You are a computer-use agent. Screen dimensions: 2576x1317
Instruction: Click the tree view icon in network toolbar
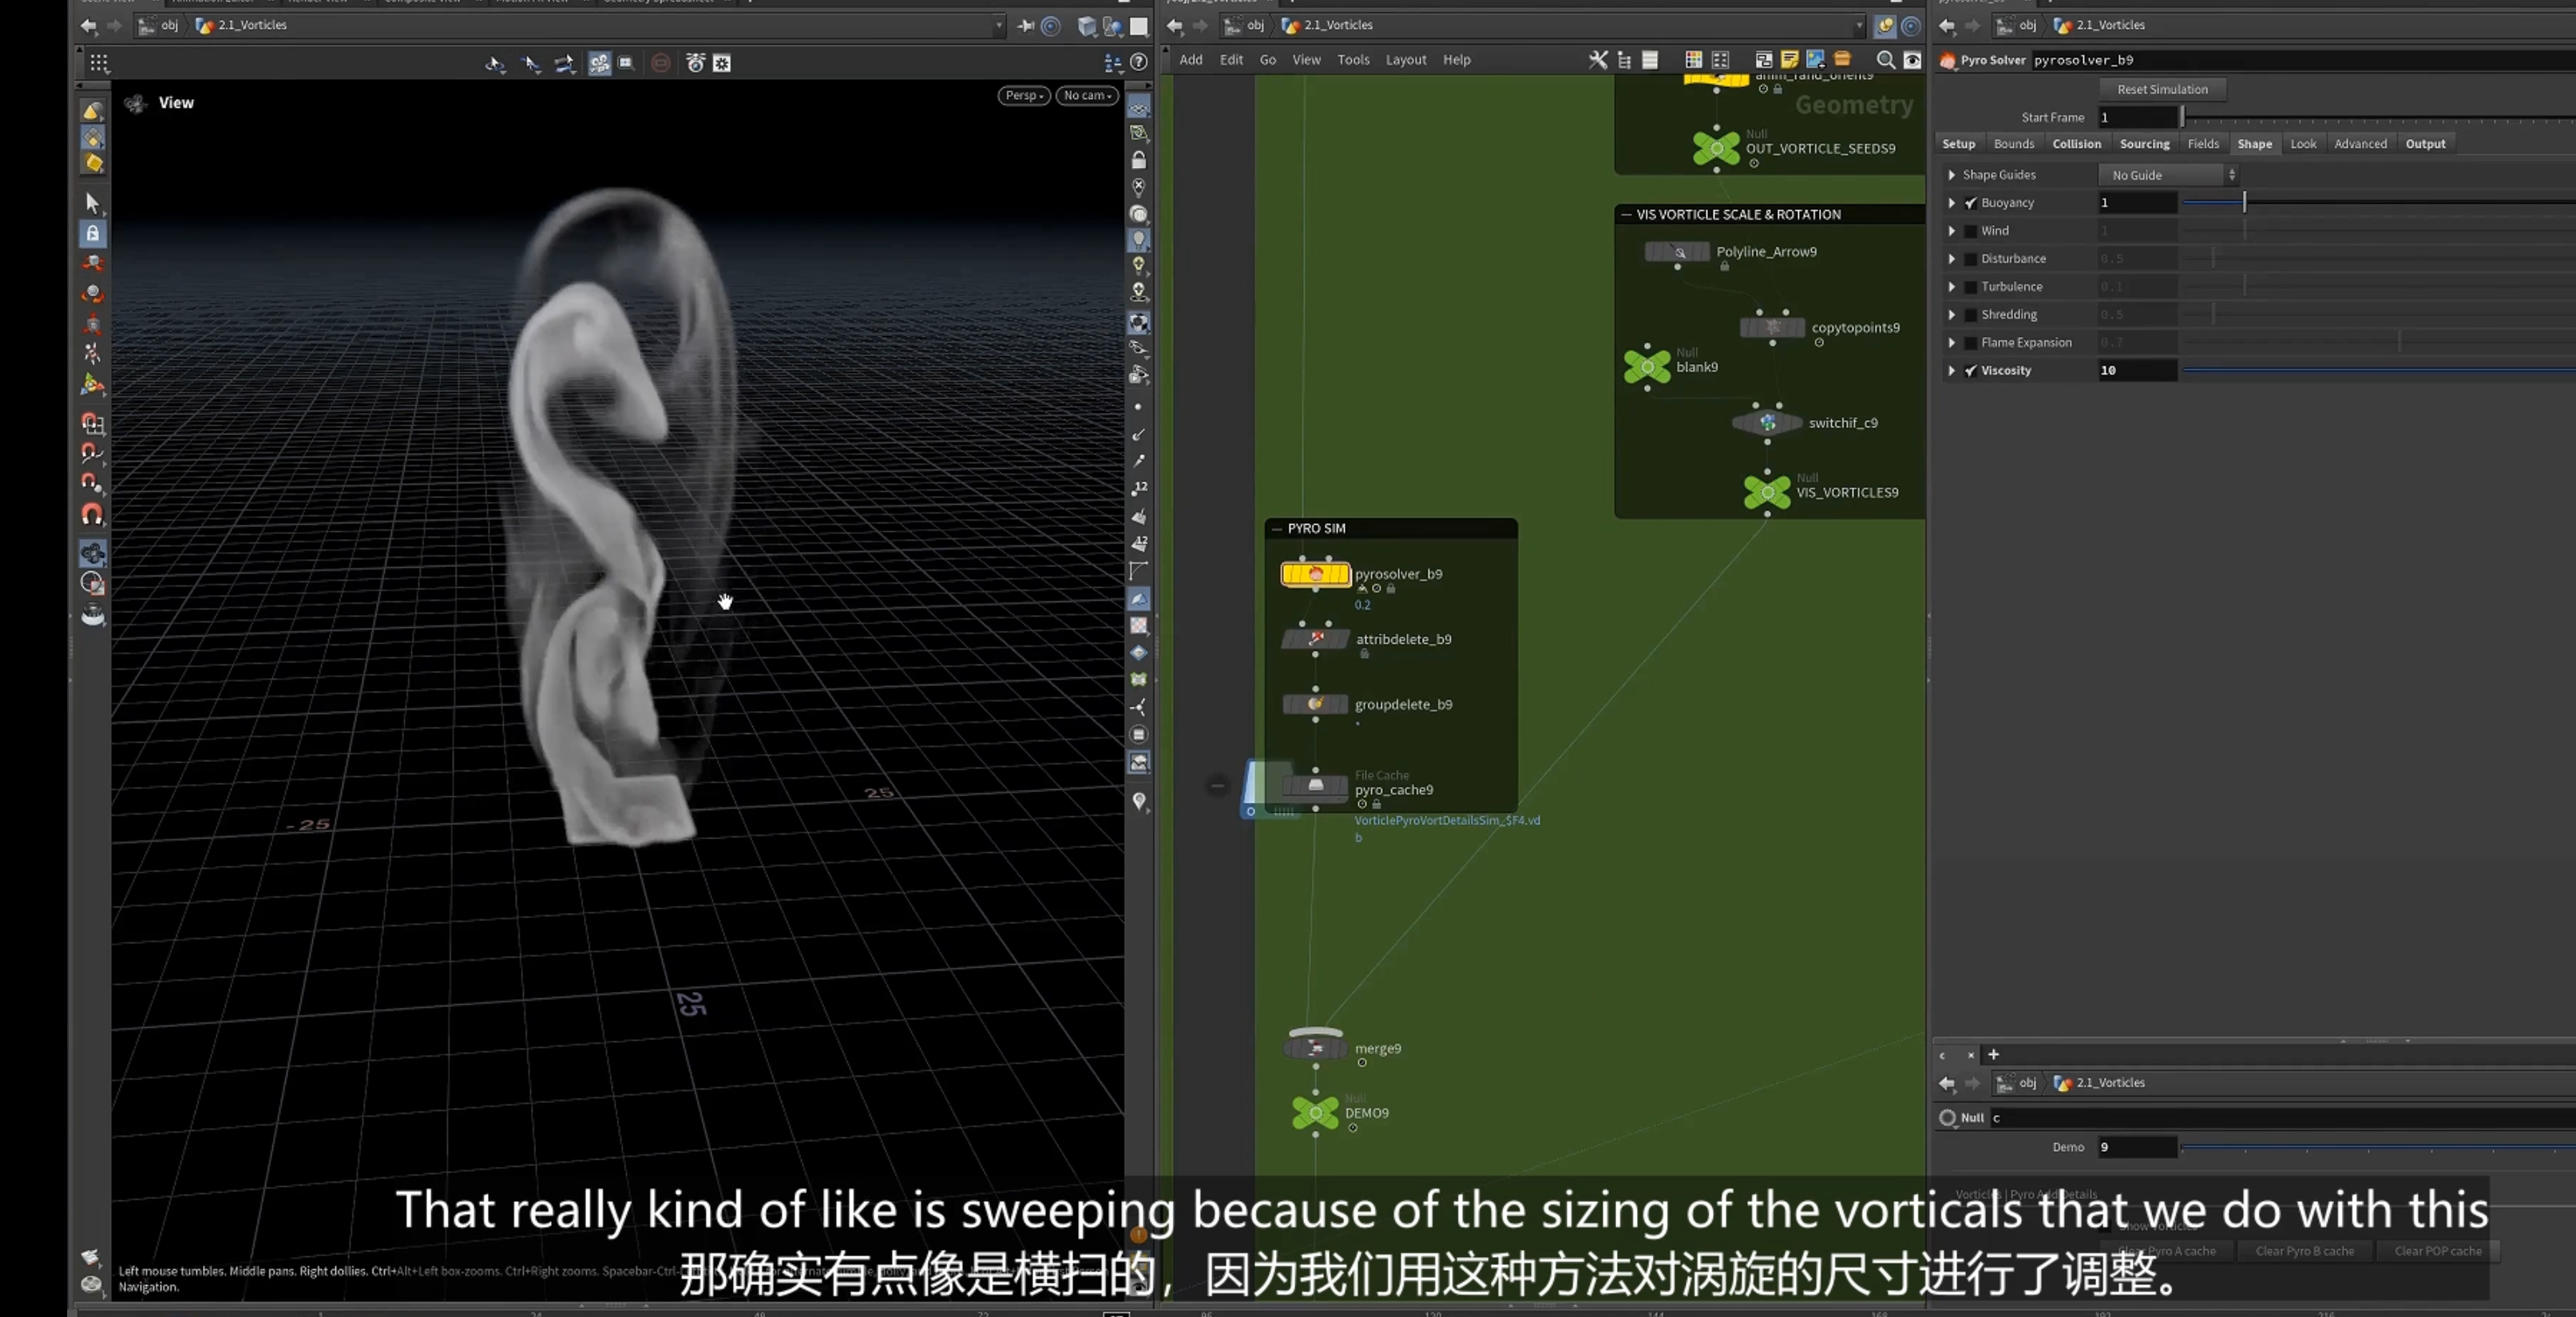pyautogui.click(x=1624, y=60)
